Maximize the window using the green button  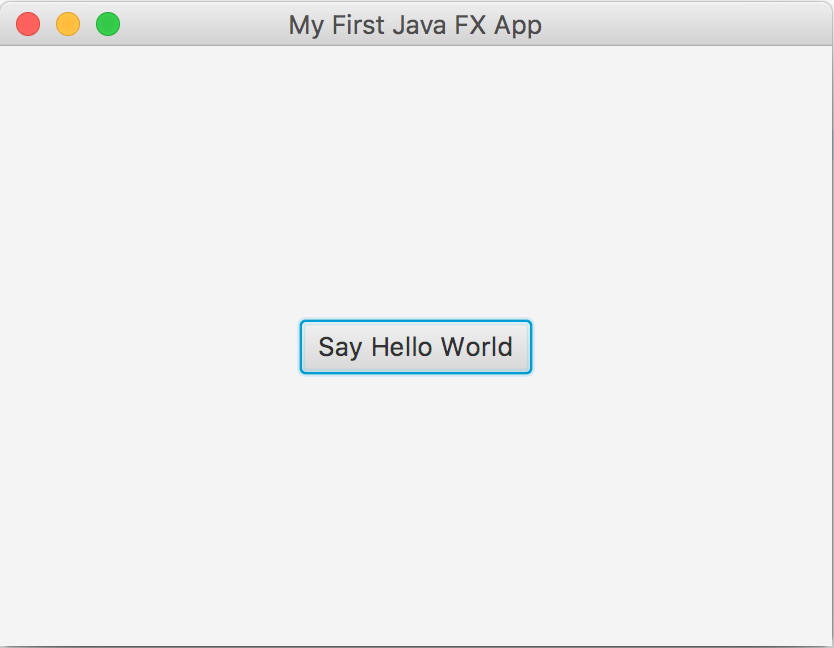(108, 24)
